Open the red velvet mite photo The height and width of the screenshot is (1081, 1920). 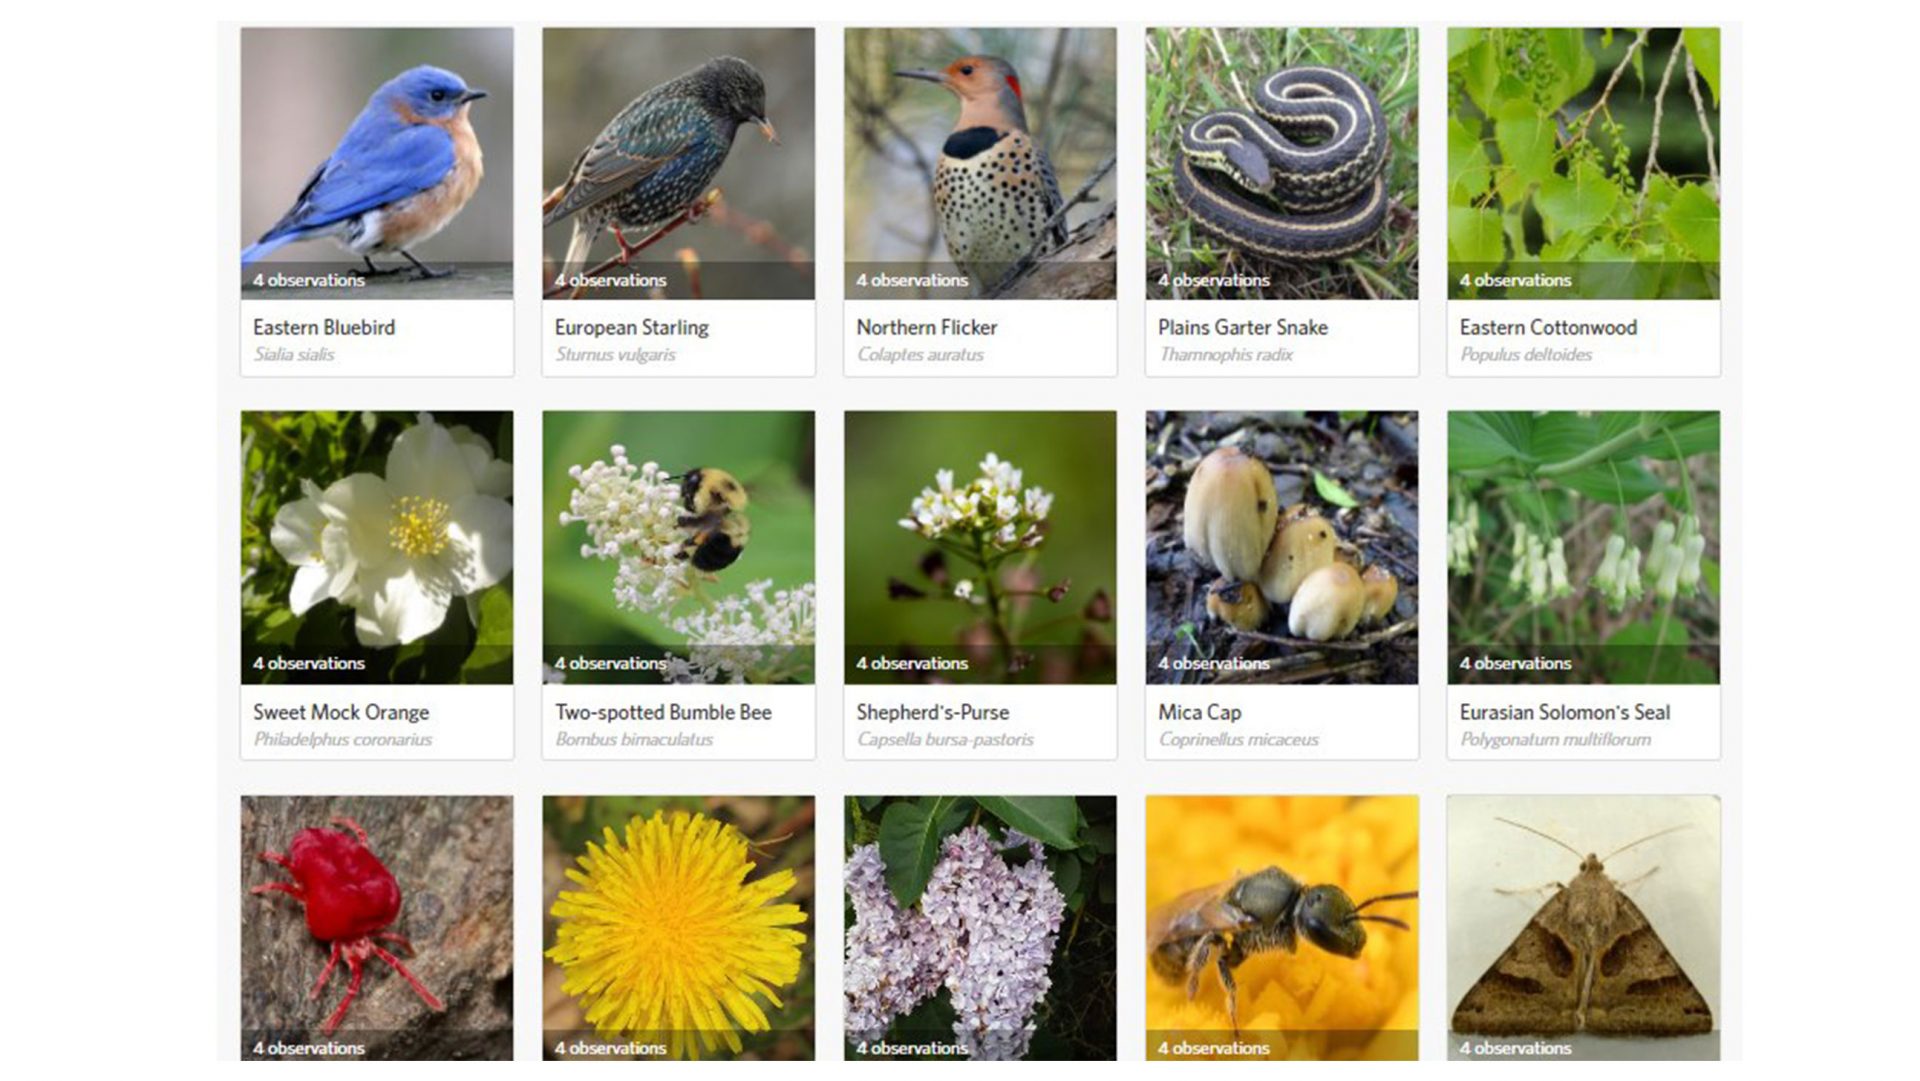click(377, 928)
